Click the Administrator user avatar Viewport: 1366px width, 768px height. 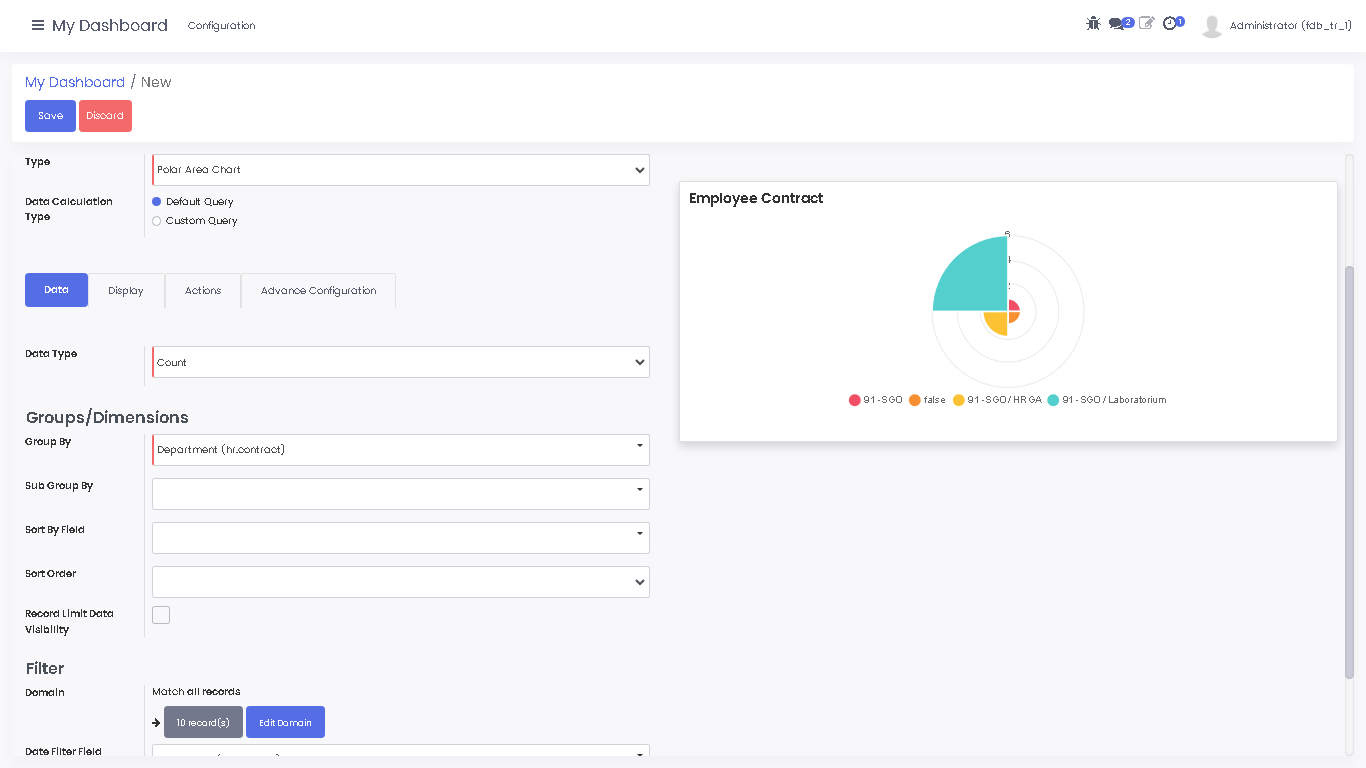1212,26
